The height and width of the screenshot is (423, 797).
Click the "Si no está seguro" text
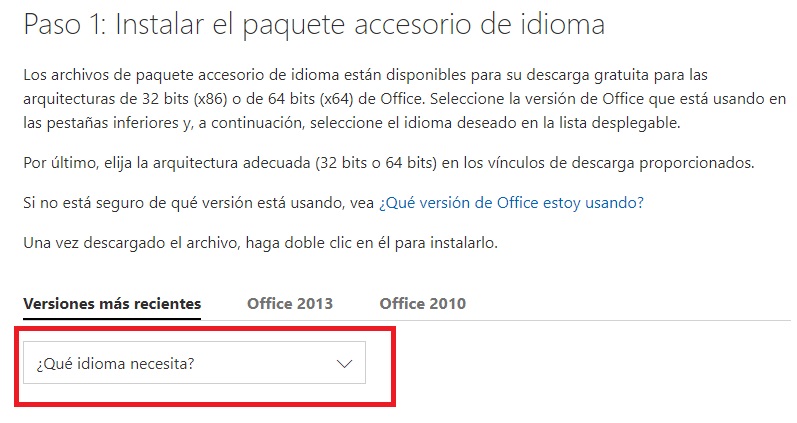click(80, 203)
